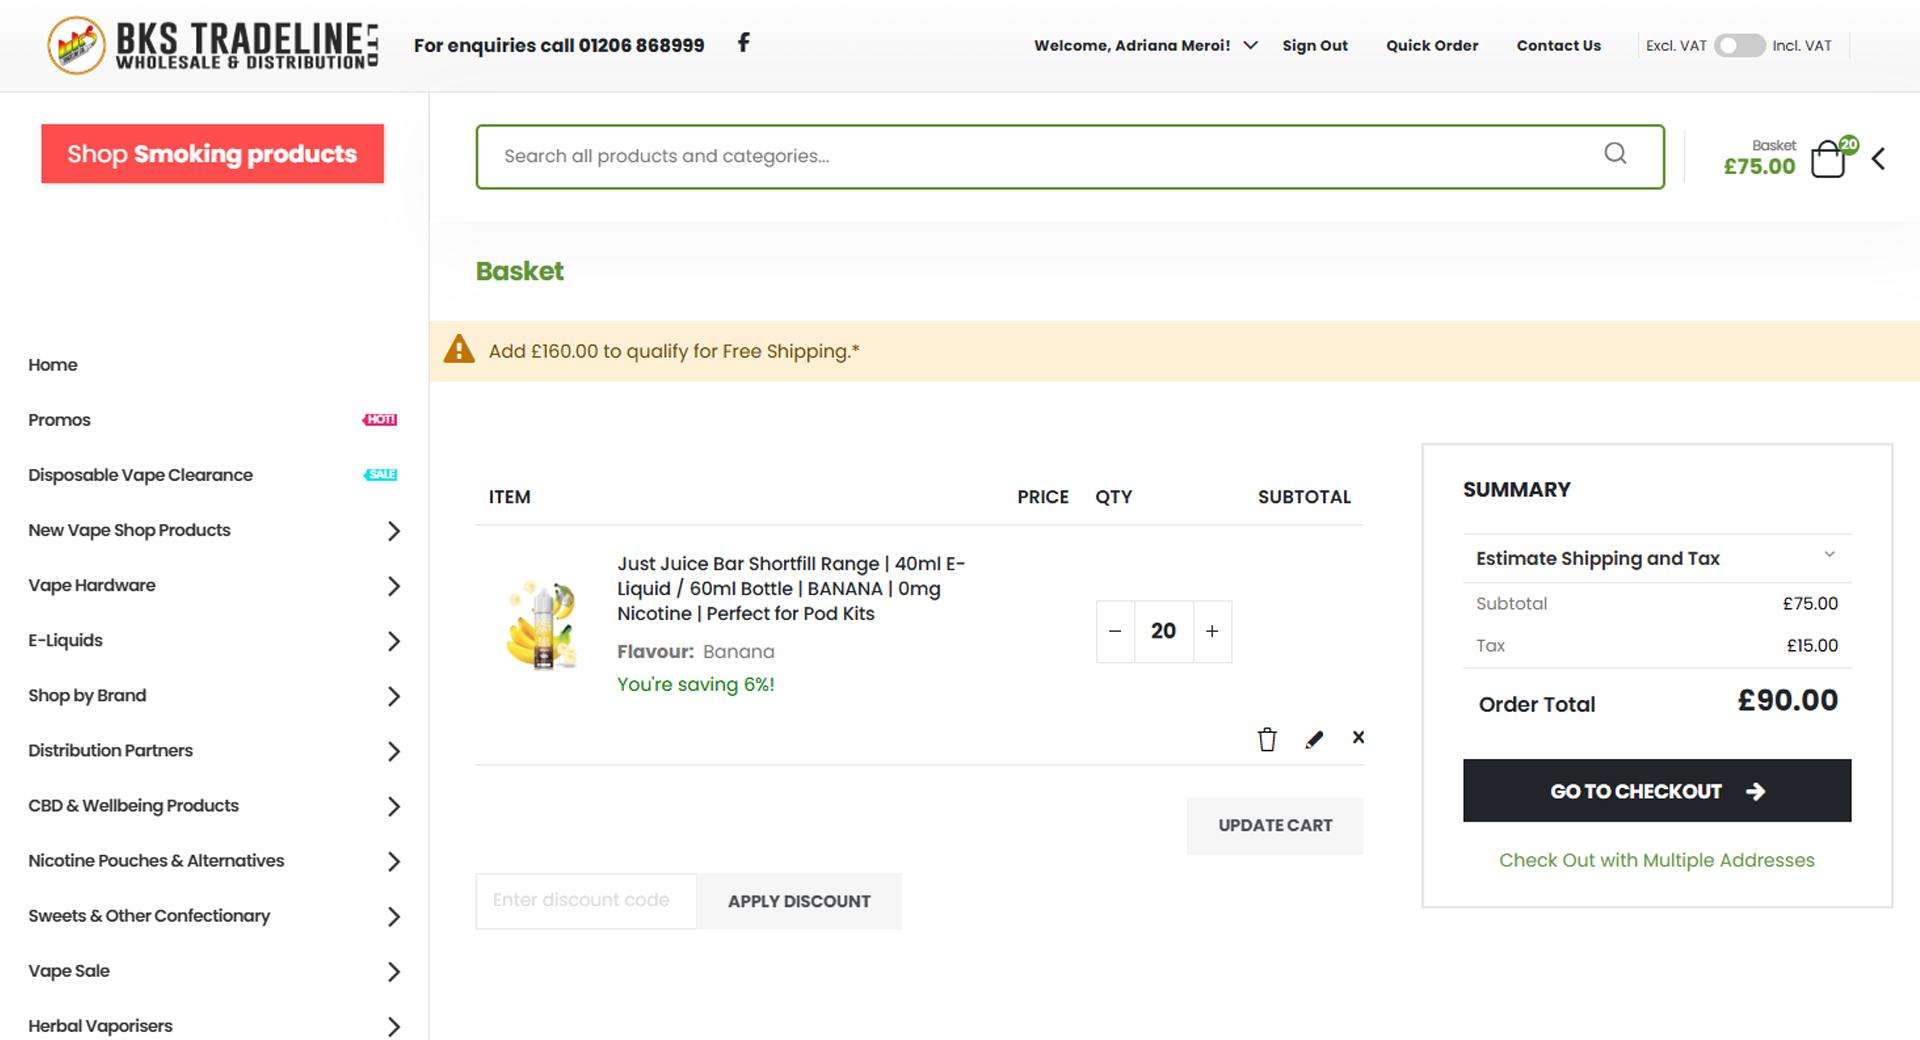Click the free shipping warning icon
This screenshot has height=1040, width=1920.
pos(459,349)
